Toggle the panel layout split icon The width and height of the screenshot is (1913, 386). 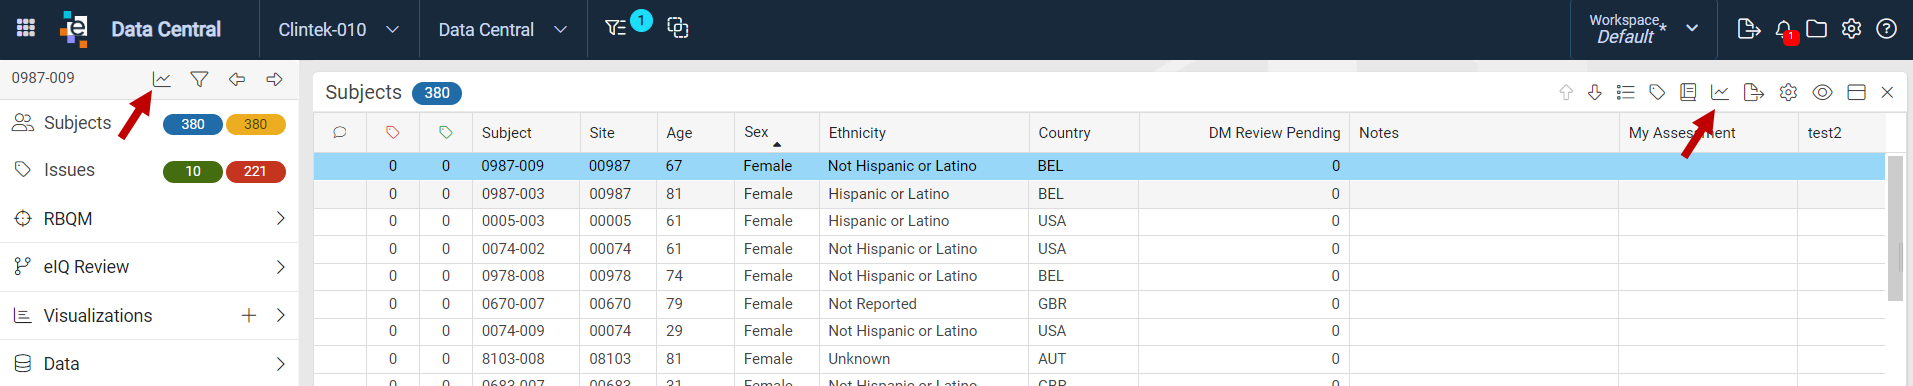click(1856, 92)
